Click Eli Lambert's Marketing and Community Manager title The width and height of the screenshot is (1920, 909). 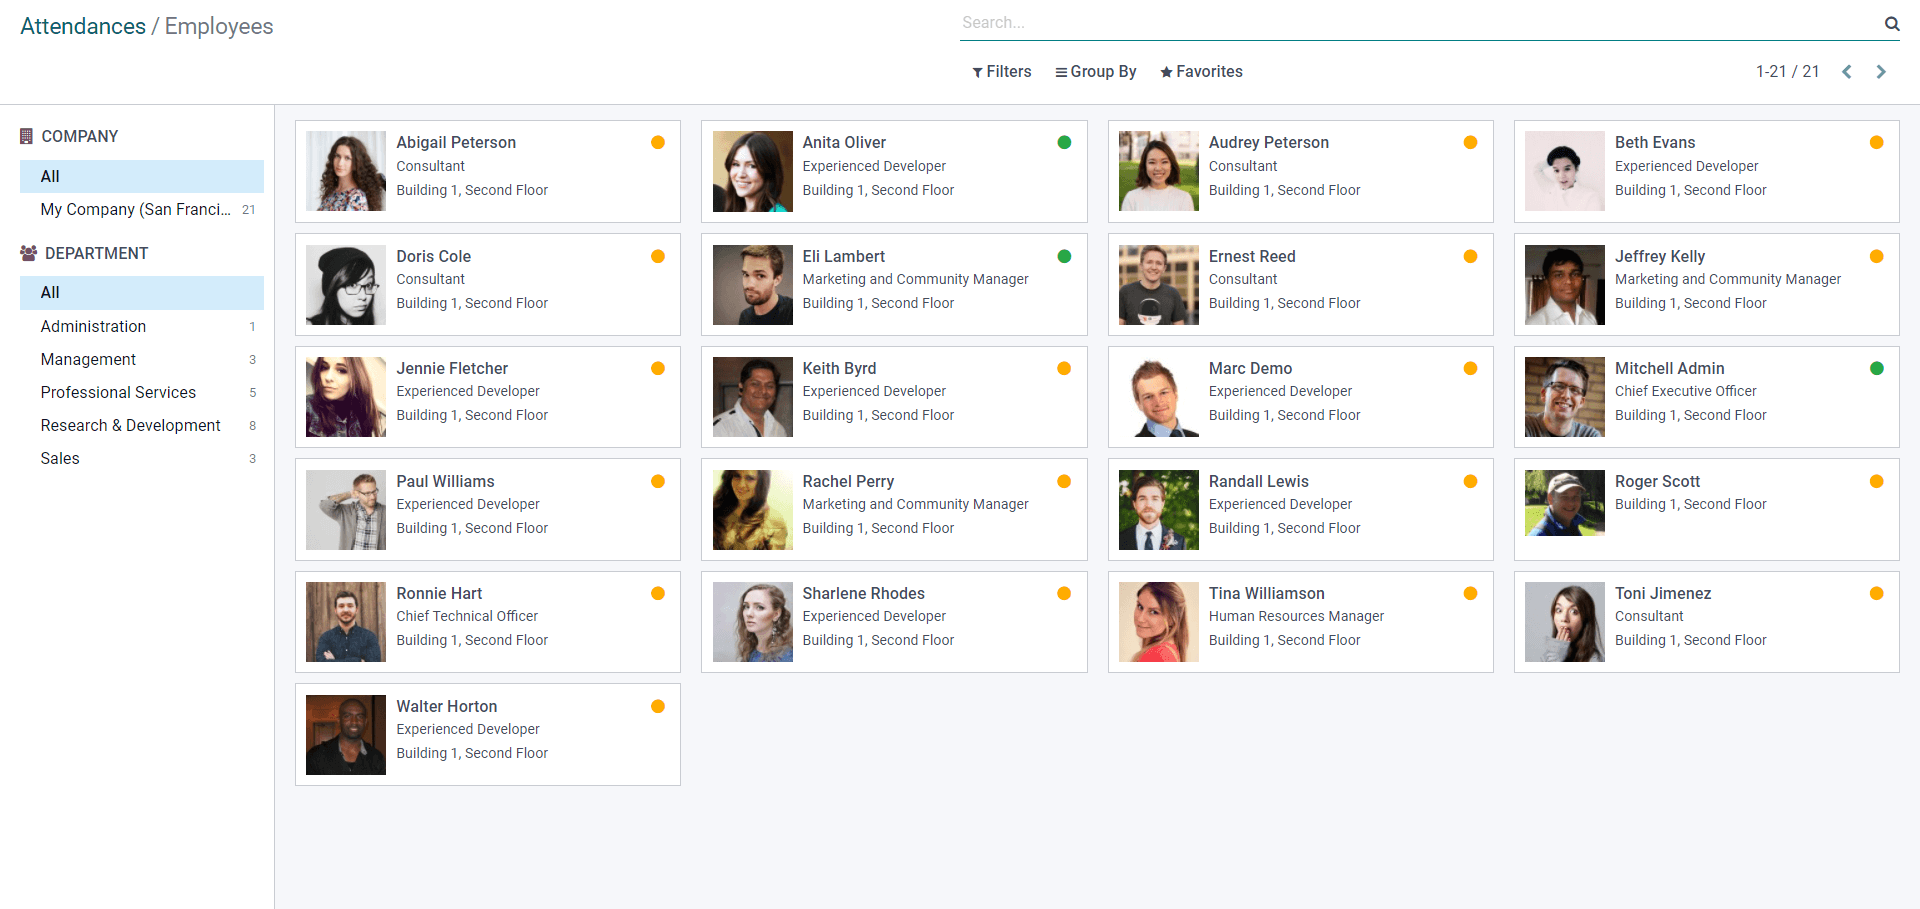(915, 279)
